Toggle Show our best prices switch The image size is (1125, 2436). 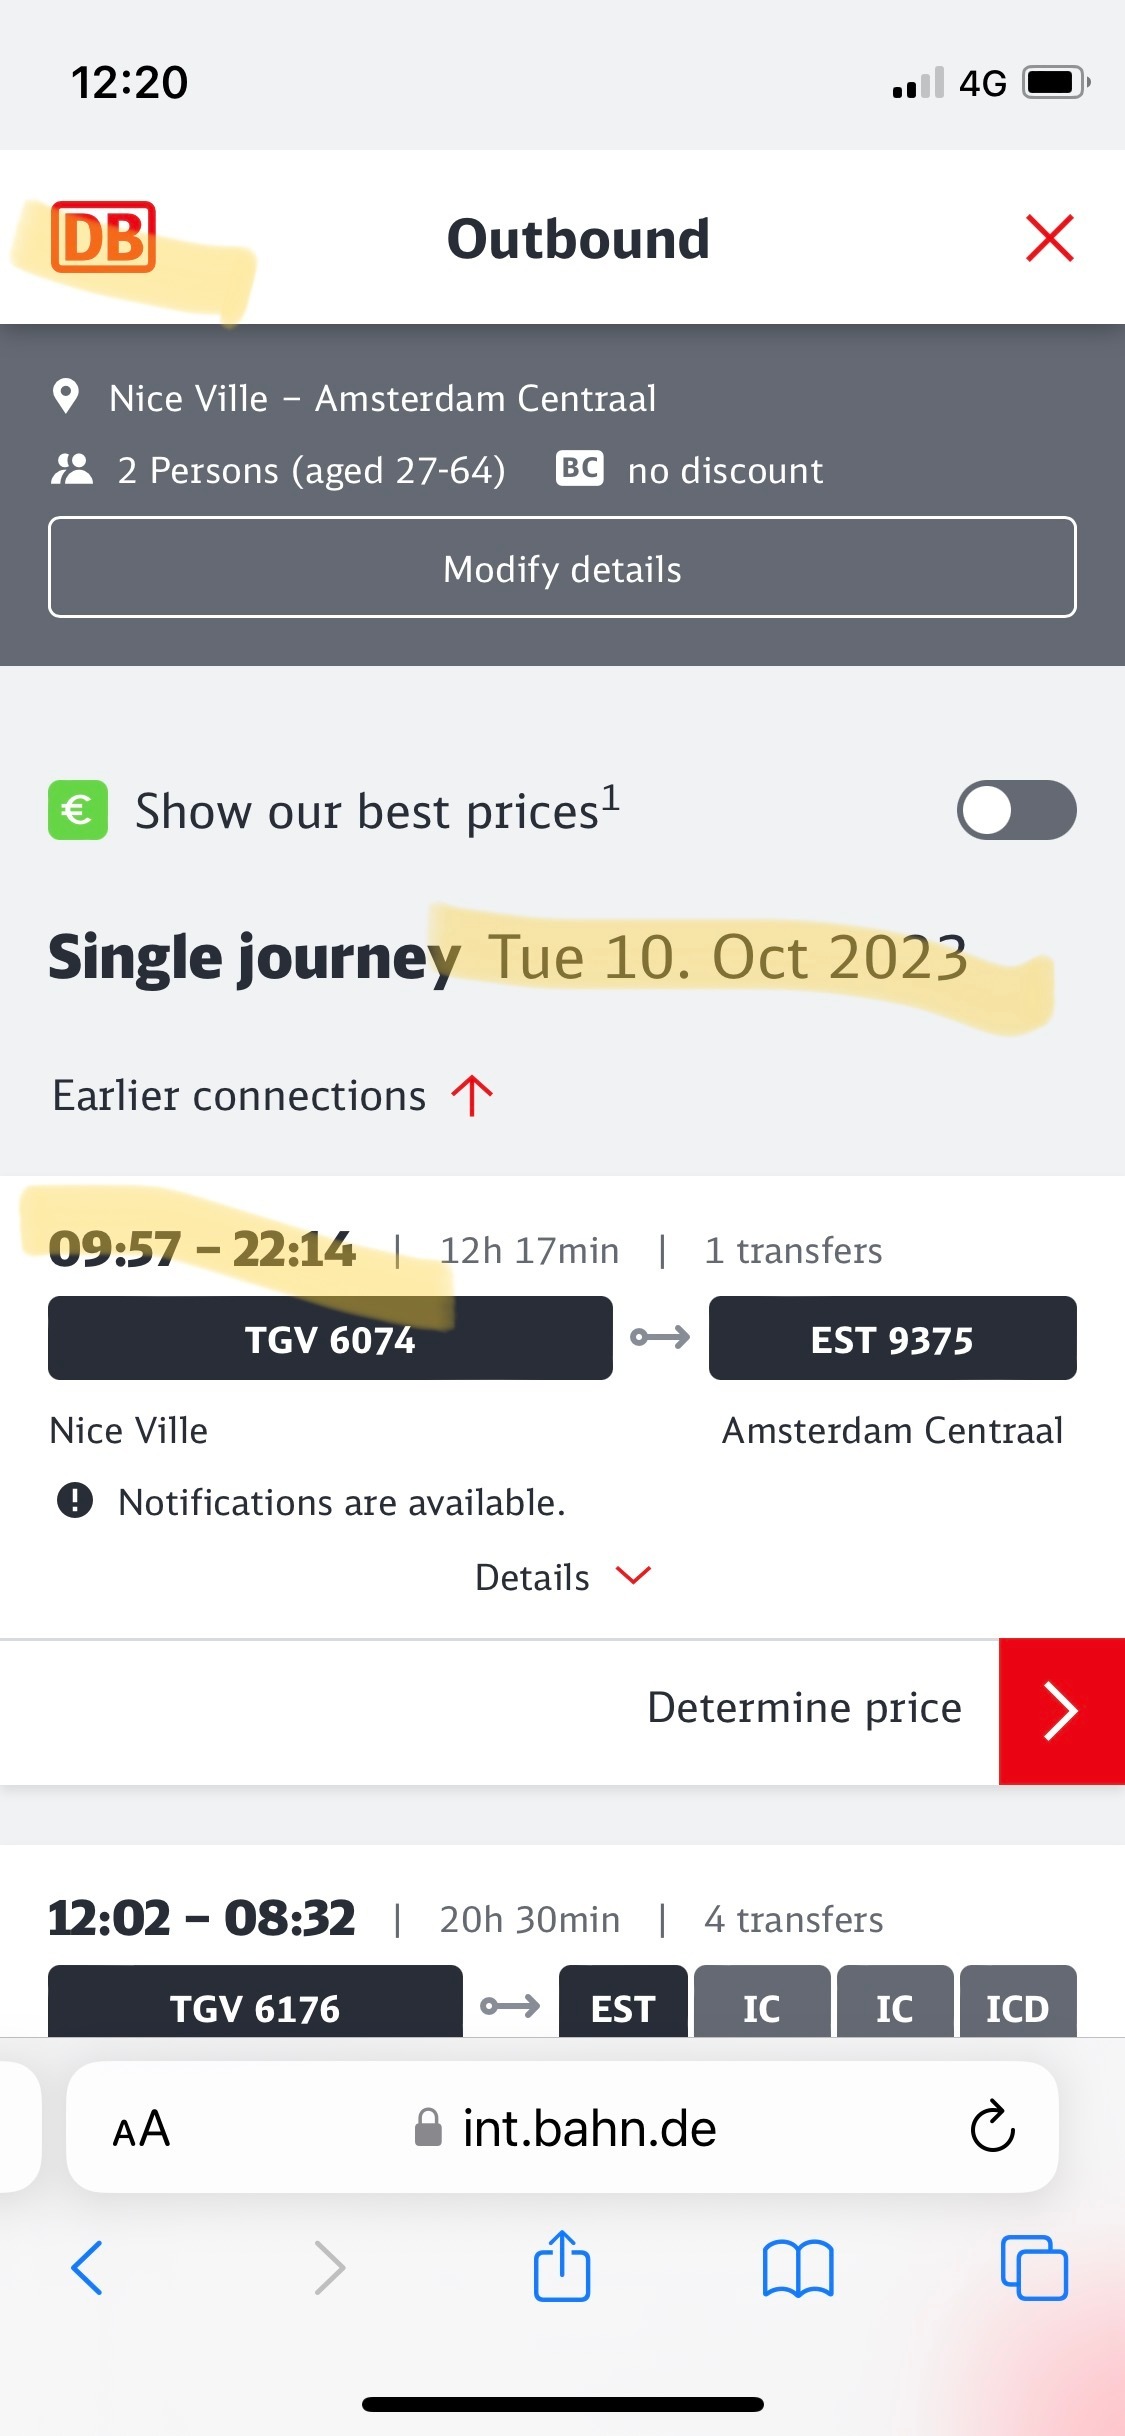point(1016,810)
